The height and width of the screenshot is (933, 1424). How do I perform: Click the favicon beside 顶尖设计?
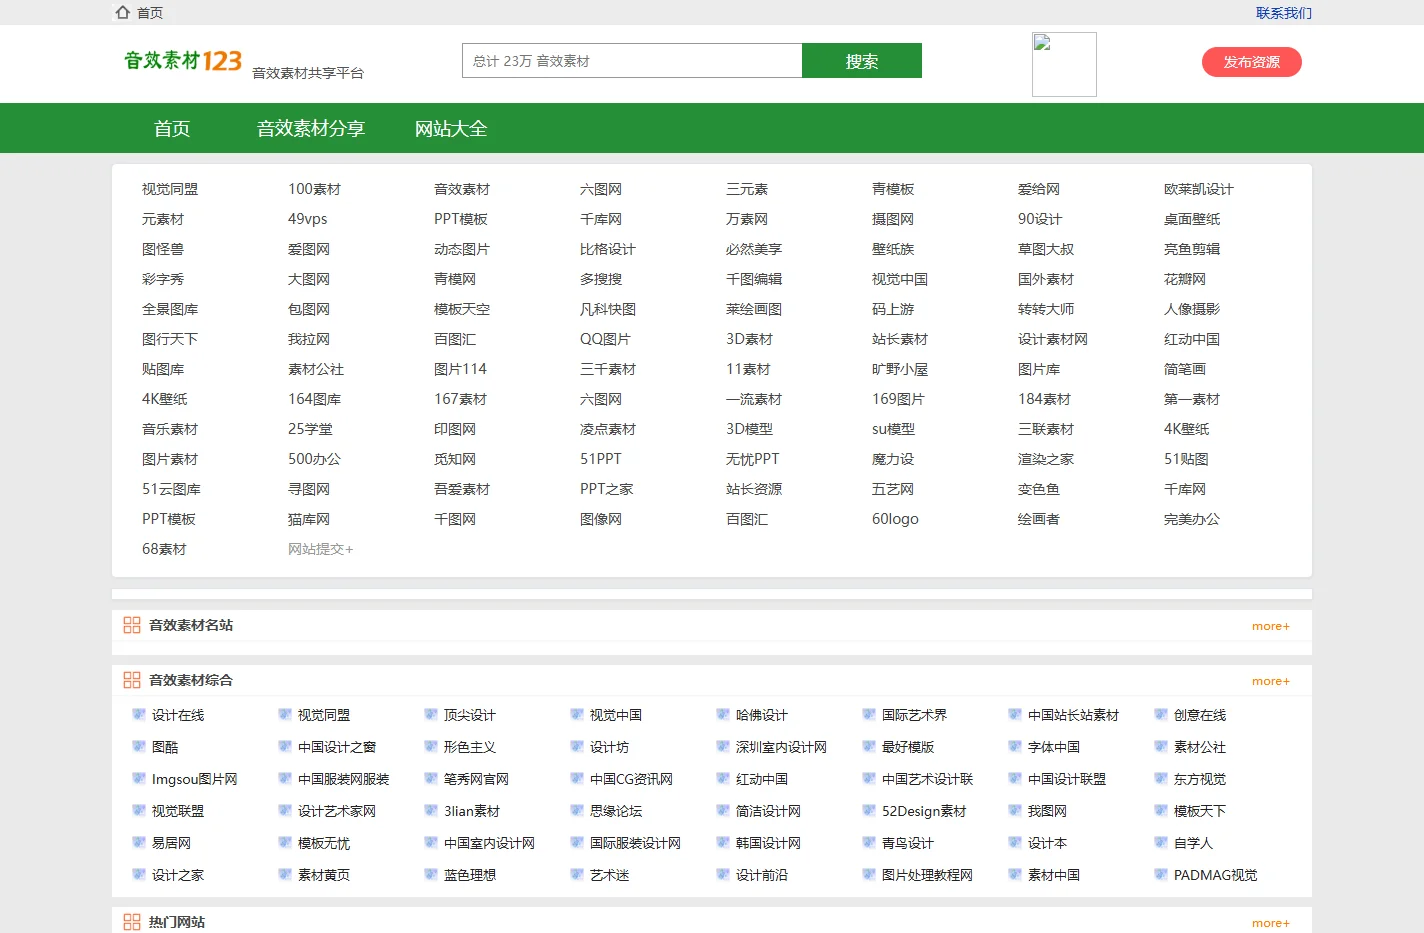point(431,714)
